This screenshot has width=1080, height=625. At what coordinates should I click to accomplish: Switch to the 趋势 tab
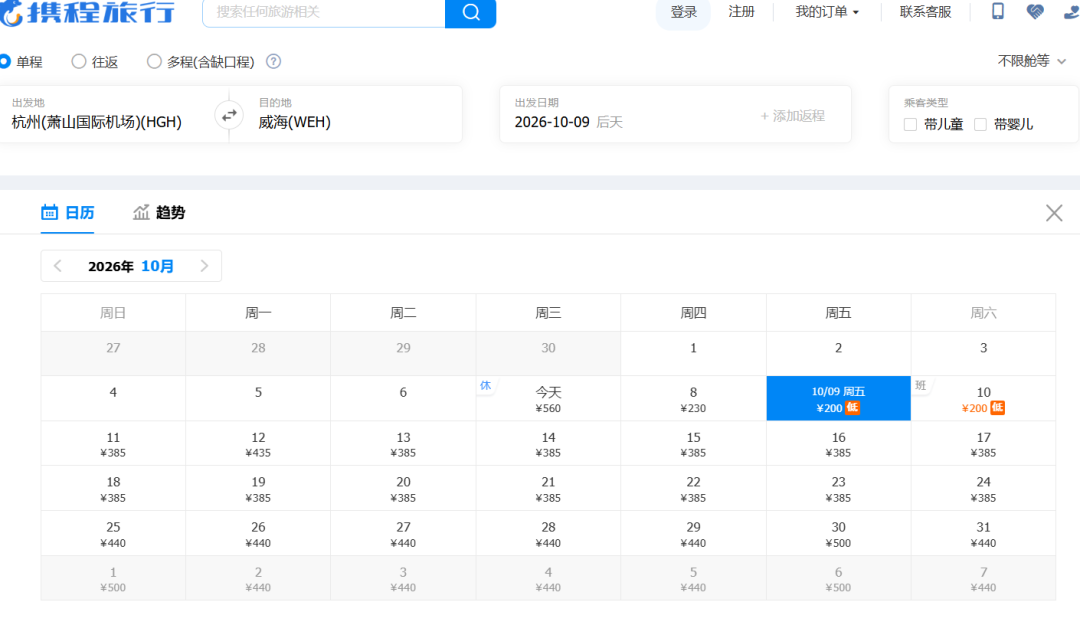tap(159, 212)
